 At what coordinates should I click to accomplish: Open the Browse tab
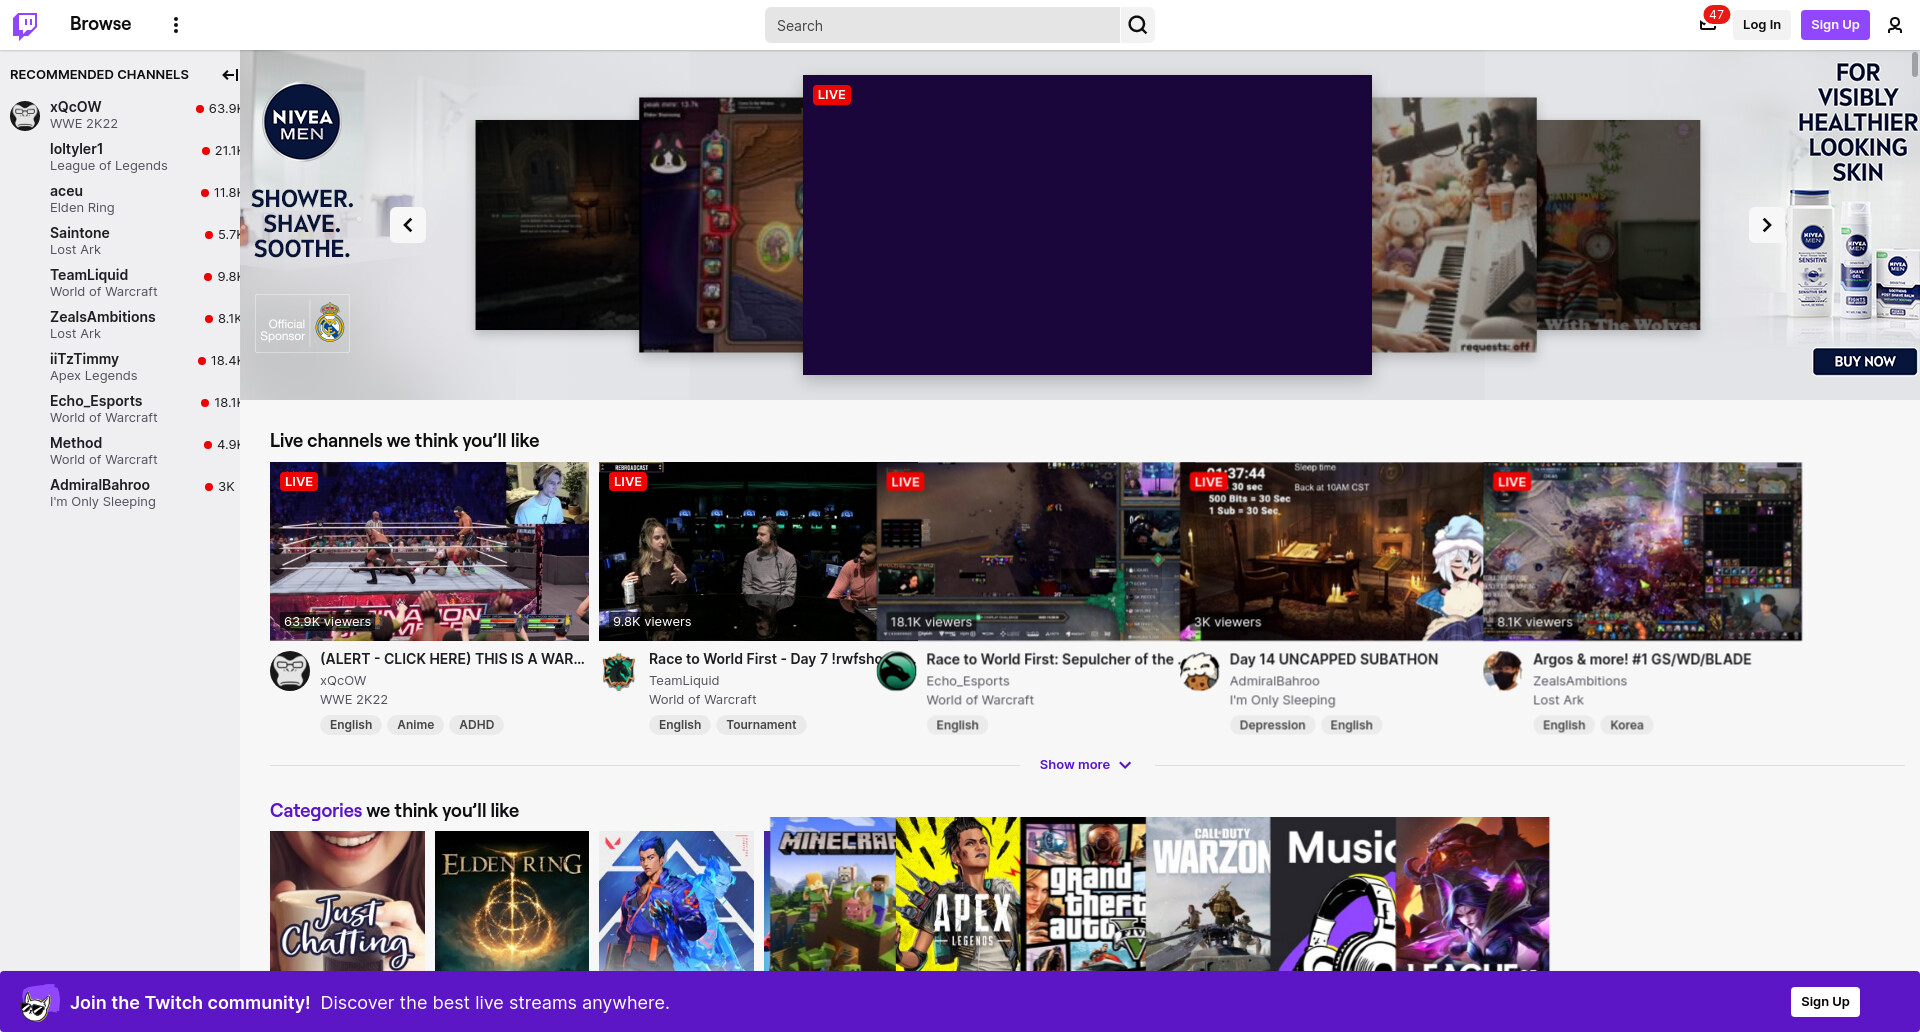[100, 24]
